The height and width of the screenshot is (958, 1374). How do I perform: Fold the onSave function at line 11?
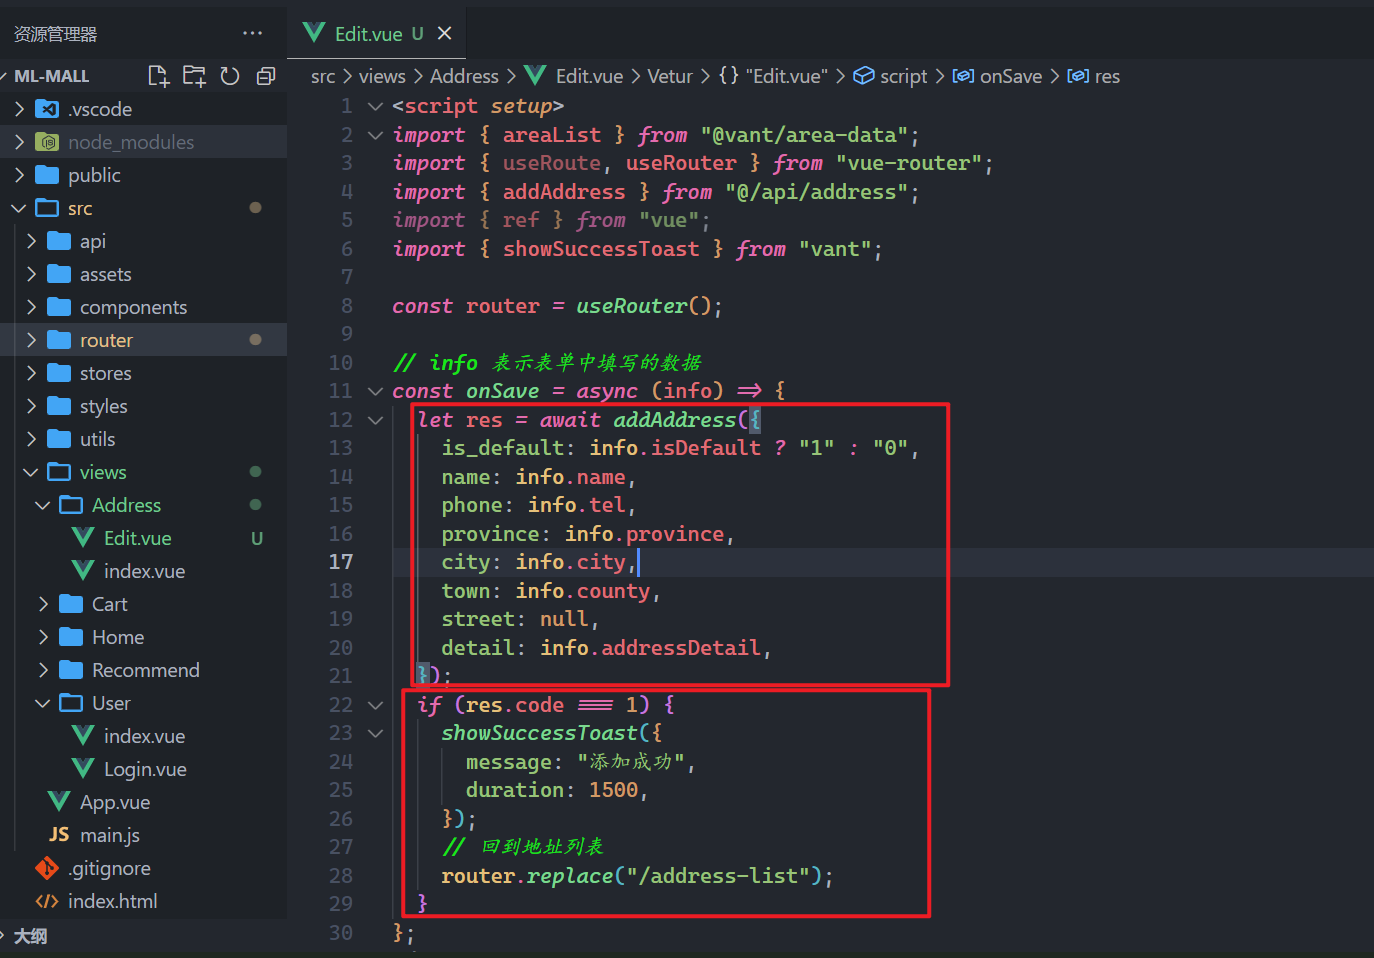click(x=375, y=391)
